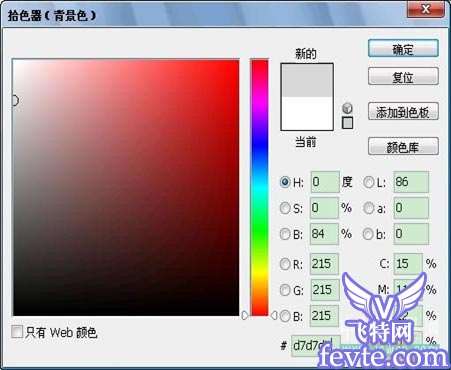Click the 添加到色板 button
Screen dimensions: 451x370
point(403,112)
